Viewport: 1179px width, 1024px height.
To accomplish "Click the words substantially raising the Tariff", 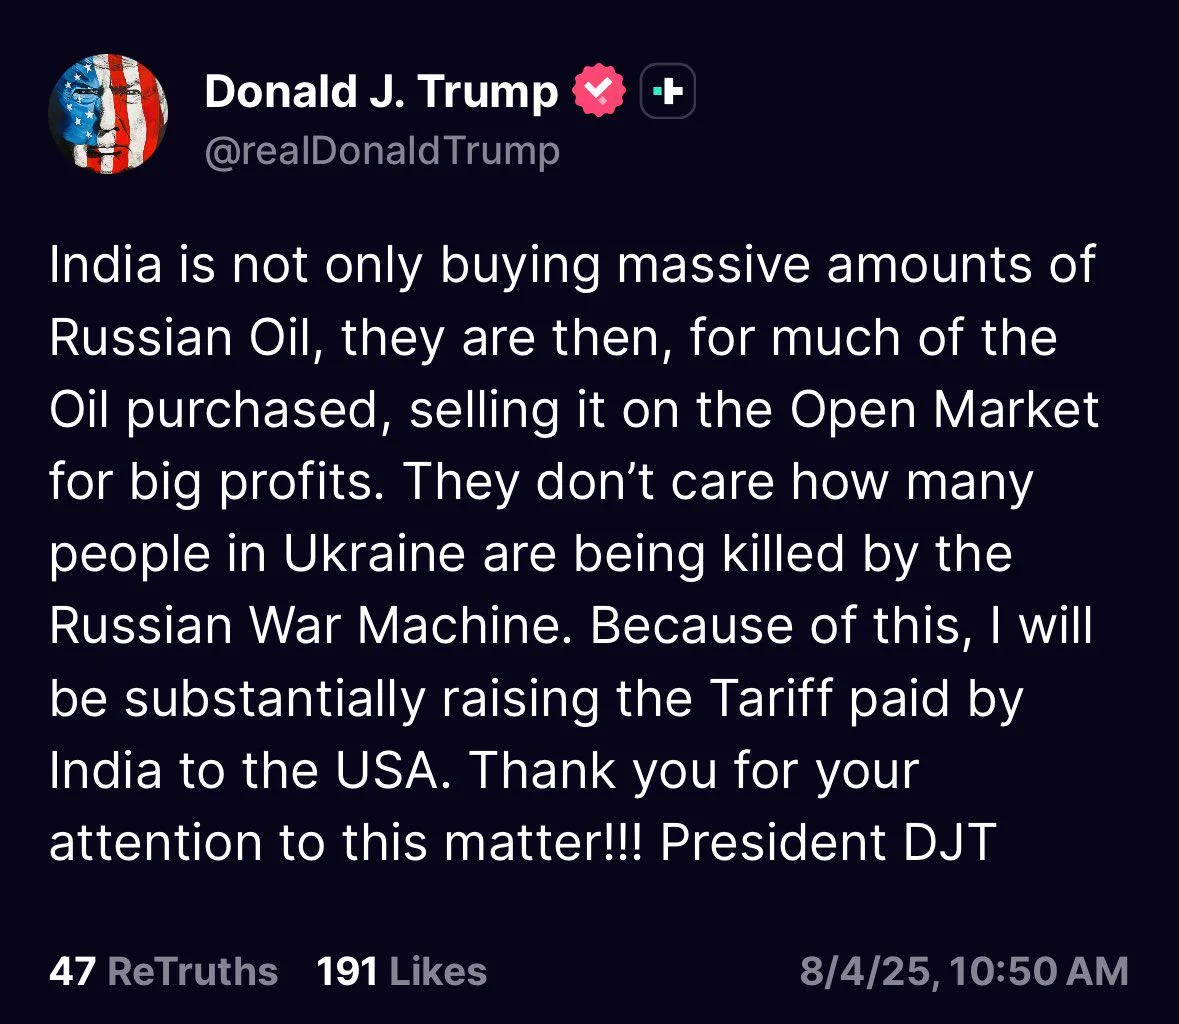I will pos(479,699).
